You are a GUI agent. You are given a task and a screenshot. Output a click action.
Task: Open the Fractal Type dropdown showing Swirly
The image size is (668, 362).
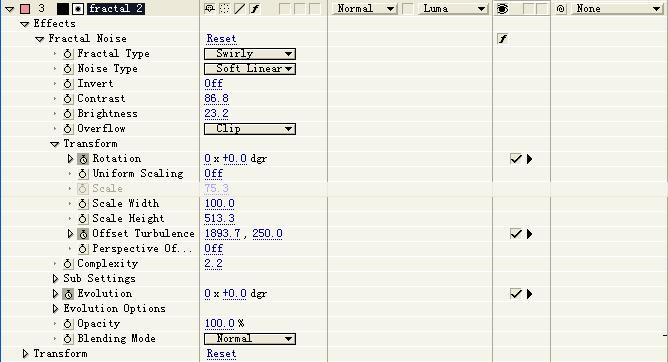point(250,54)
